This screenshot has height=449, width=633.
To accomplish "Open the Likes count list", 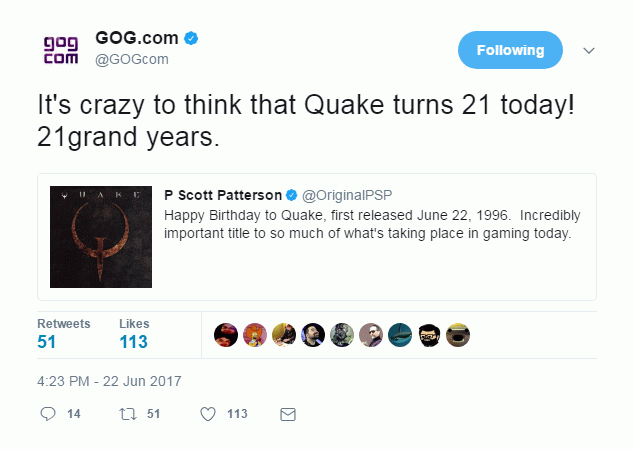I will pyautogui.click(x=134, y=334).
